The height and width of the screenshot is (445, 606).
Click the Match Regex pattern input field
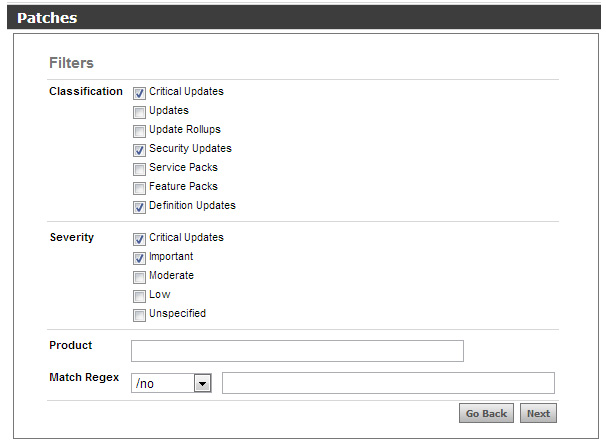click(x=388, y=383)
